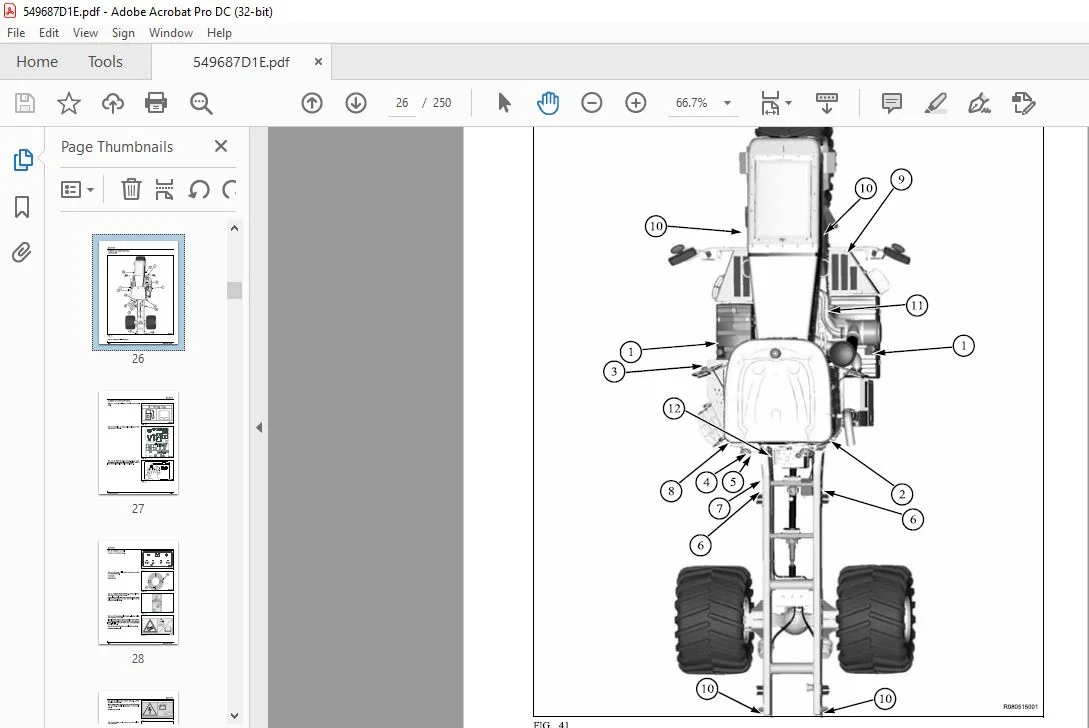Go to next page with down arrow
The height and width of the screenshot is (728, 1089).
(356, 103)
